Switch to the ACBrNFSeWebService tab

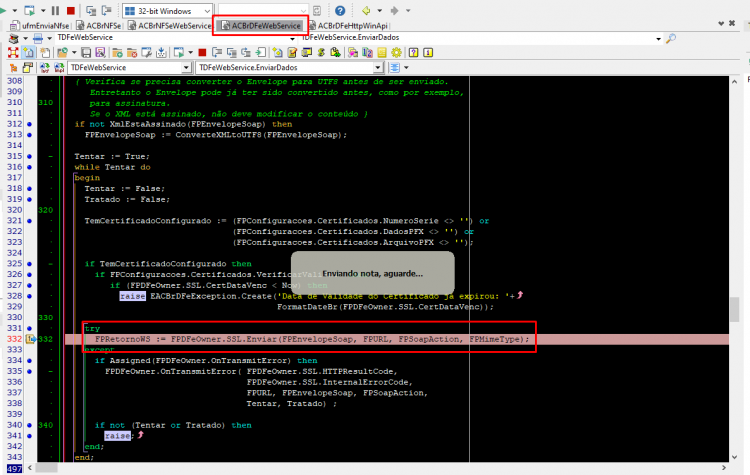point(170,25)
